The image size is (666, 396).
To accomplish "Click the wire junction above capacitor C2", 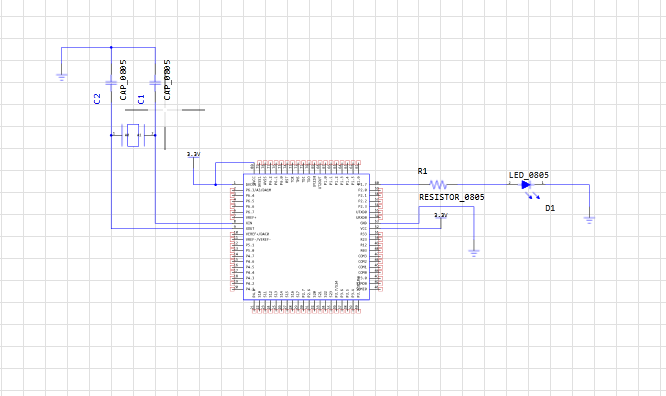I will (x=111, y=47).
